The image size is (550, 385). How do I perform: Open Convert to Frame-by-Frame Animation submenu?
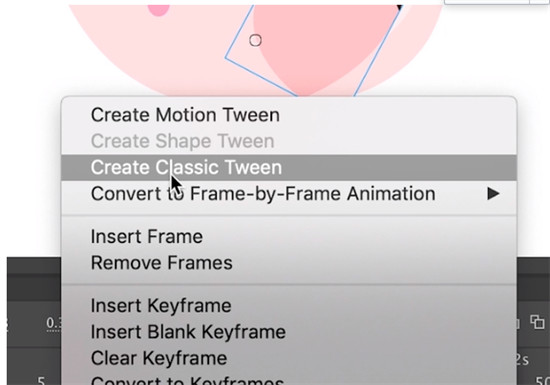[288, 194]
